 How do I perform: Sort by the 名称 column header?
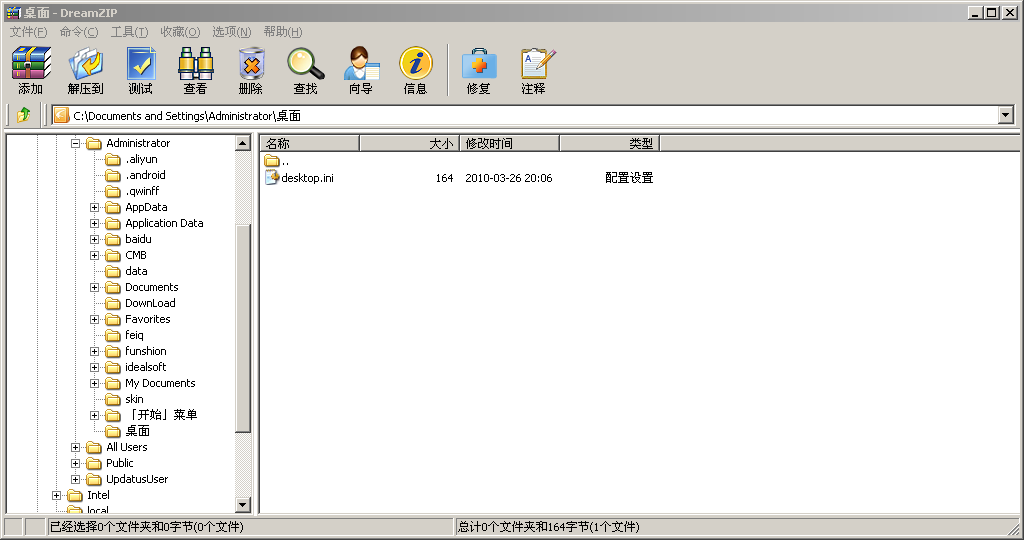tap(310, 143)
